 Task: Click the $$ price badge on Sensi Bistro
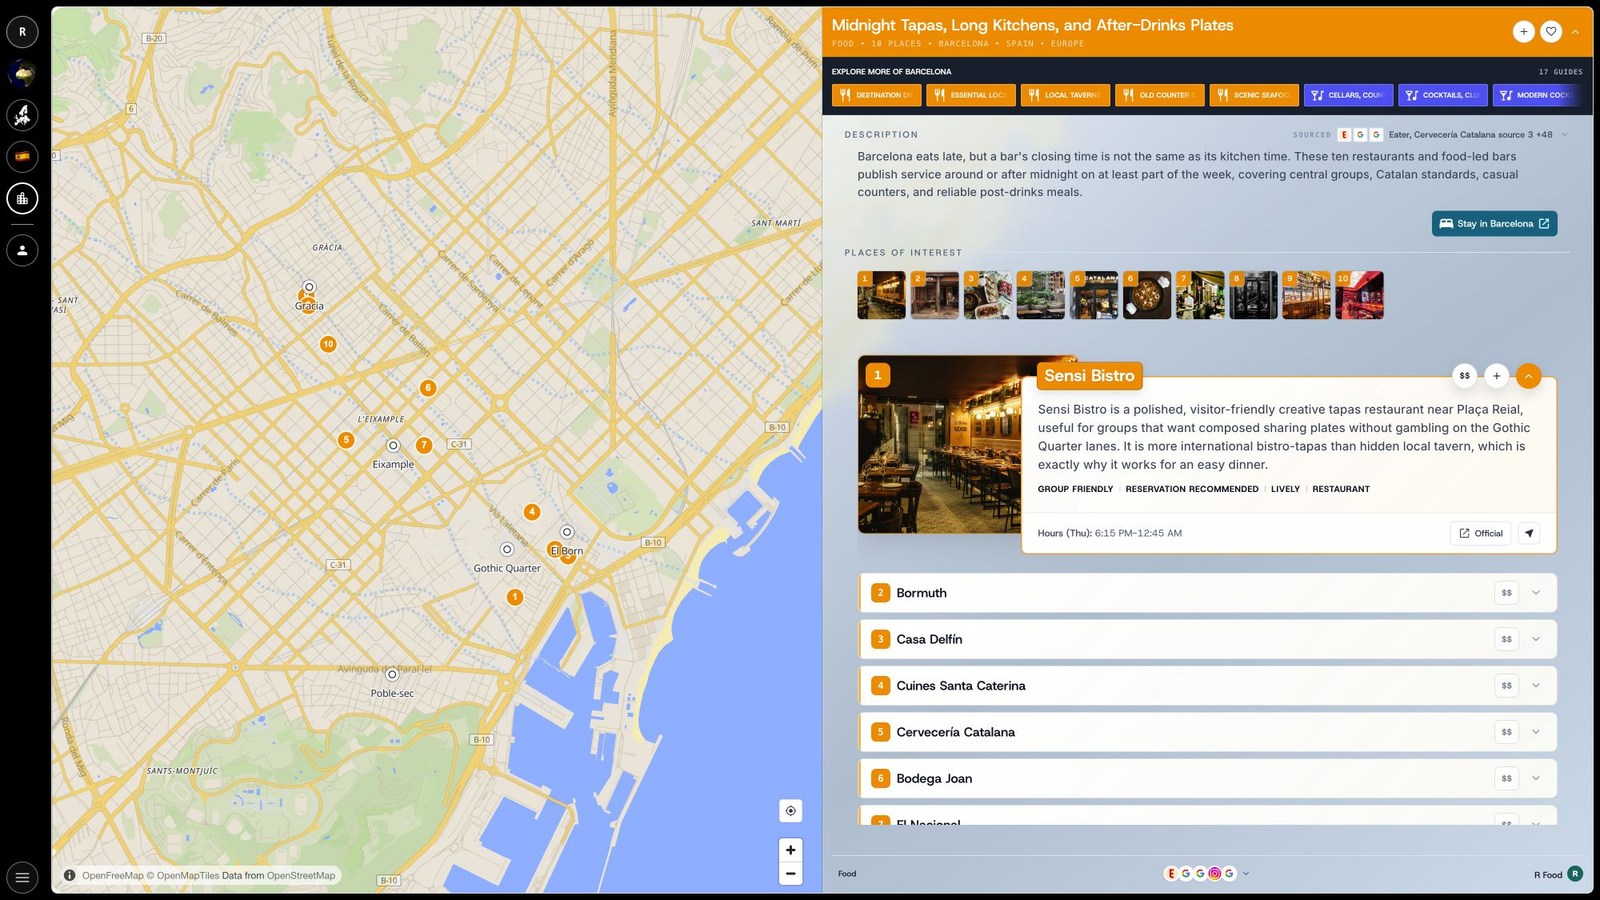[x=1464, y=376]
